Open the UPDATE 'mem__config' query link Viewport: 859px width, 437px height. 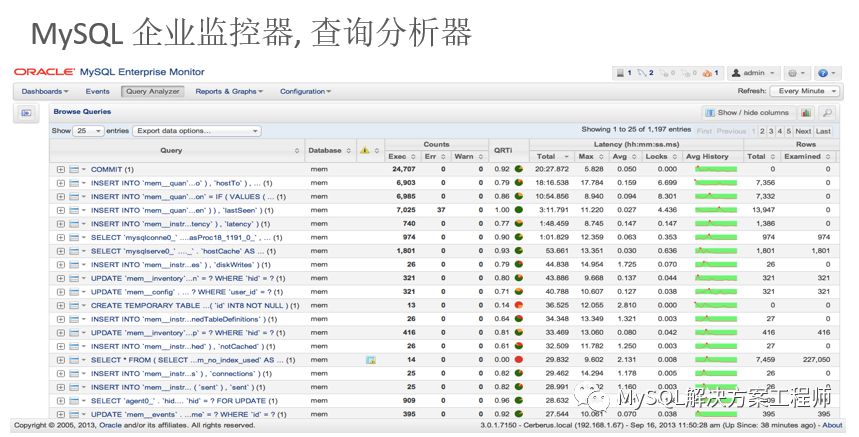point(187,292)
